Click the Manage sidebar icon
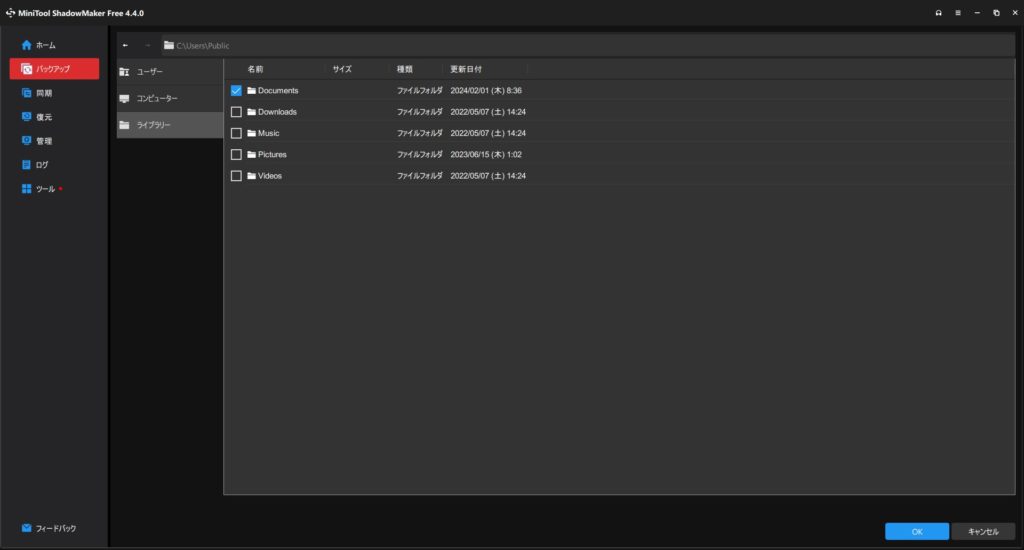1024x550 pixels. pos(27,141)
